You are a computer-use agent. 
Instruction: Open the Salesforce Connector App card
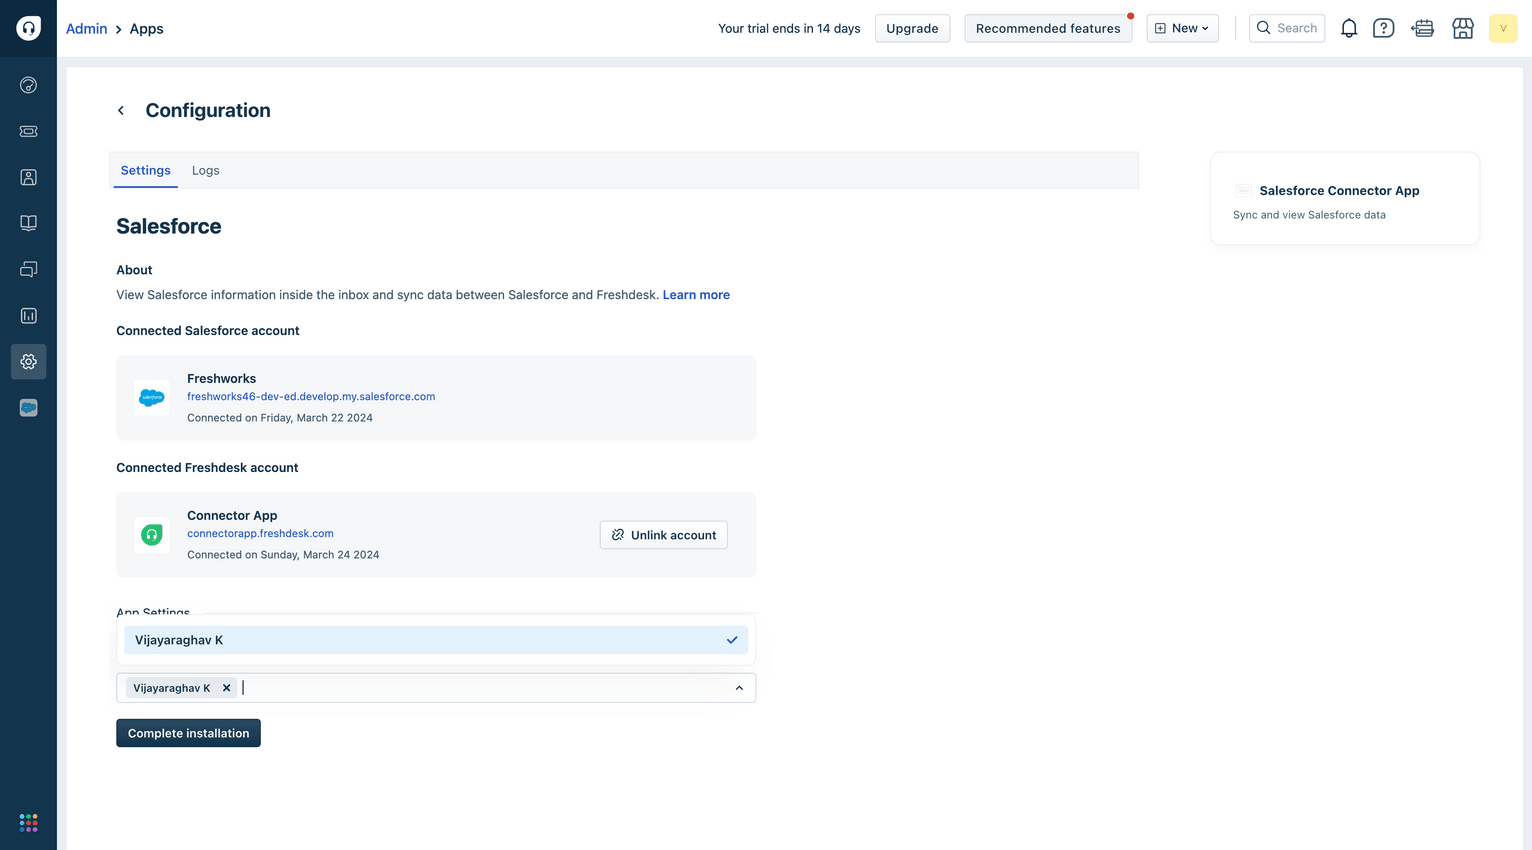coord(1345,198)
